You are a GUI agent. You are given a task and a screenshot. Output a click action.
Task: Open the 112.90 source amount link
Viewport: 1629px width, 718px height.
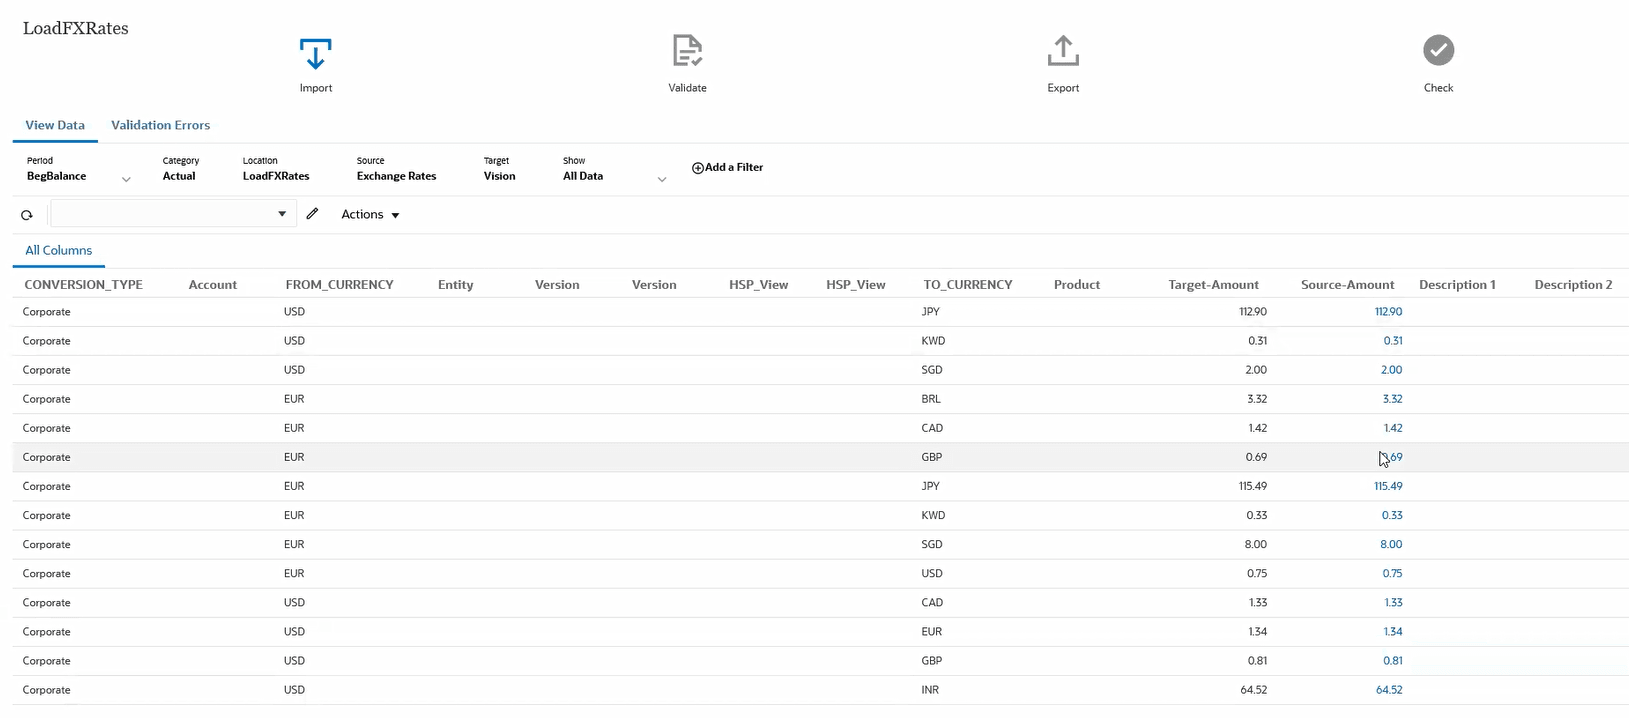coord(1388,312)
